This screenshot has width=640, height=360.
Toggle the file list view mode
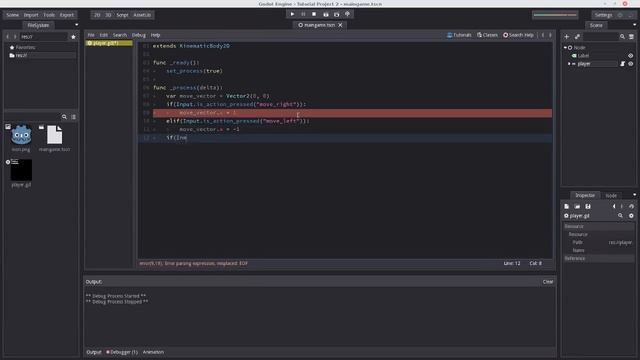click(x=73, y=117)
